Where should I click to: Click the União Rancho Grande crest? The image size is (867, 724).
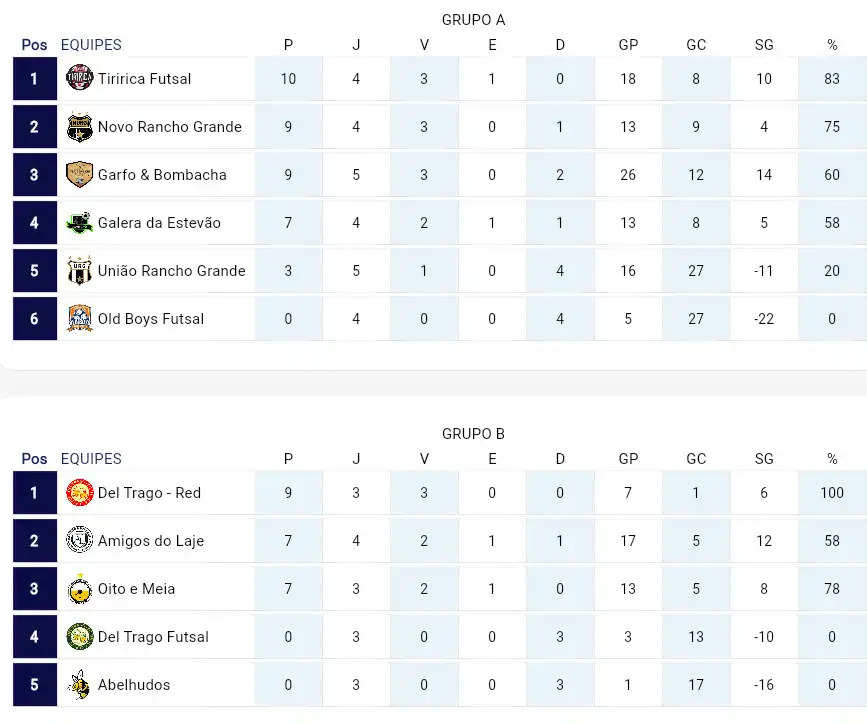79,270
